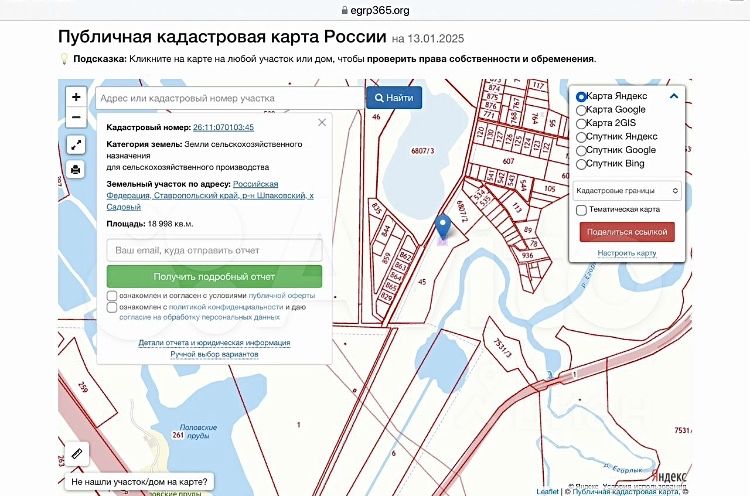Click the Leaflet attribution link

547,491
